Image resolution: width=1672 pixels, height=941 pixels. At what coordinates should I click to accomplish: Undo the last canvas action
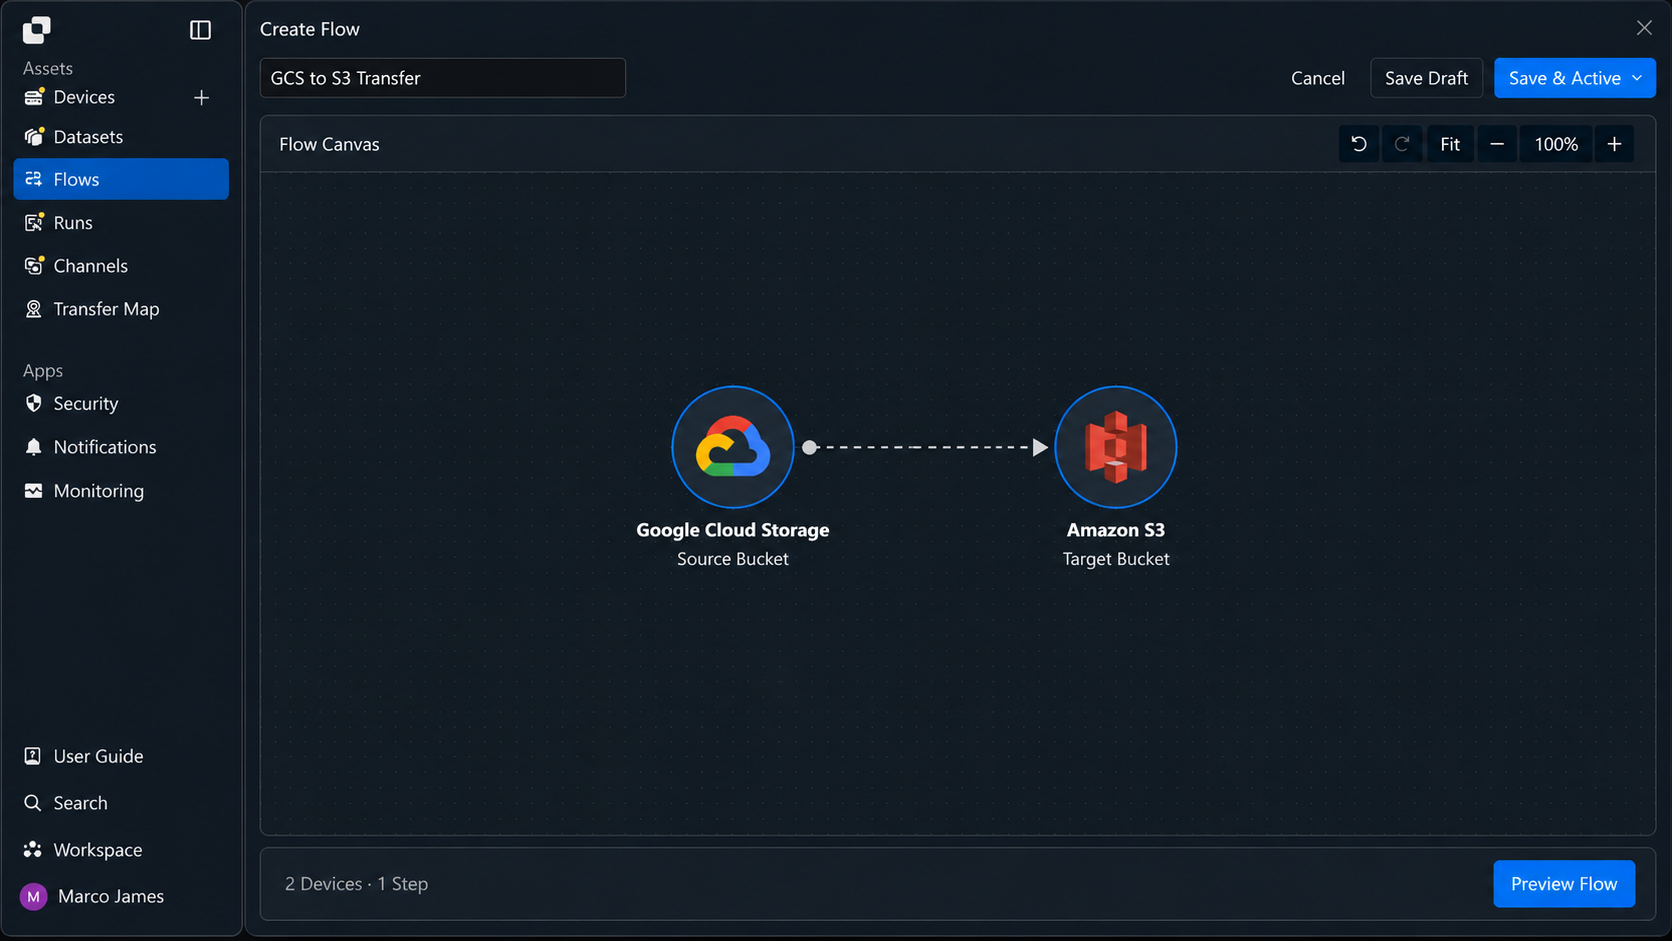pos(1359,144)
